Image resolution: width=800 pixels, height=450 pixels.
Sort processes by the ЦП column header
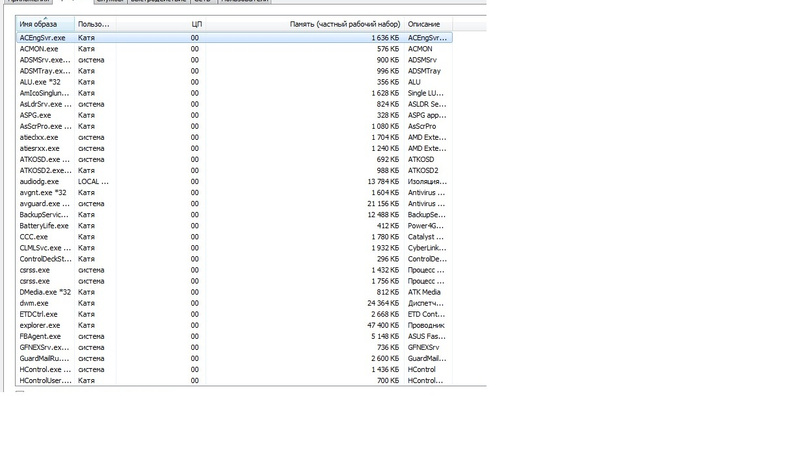coord(161,24)
